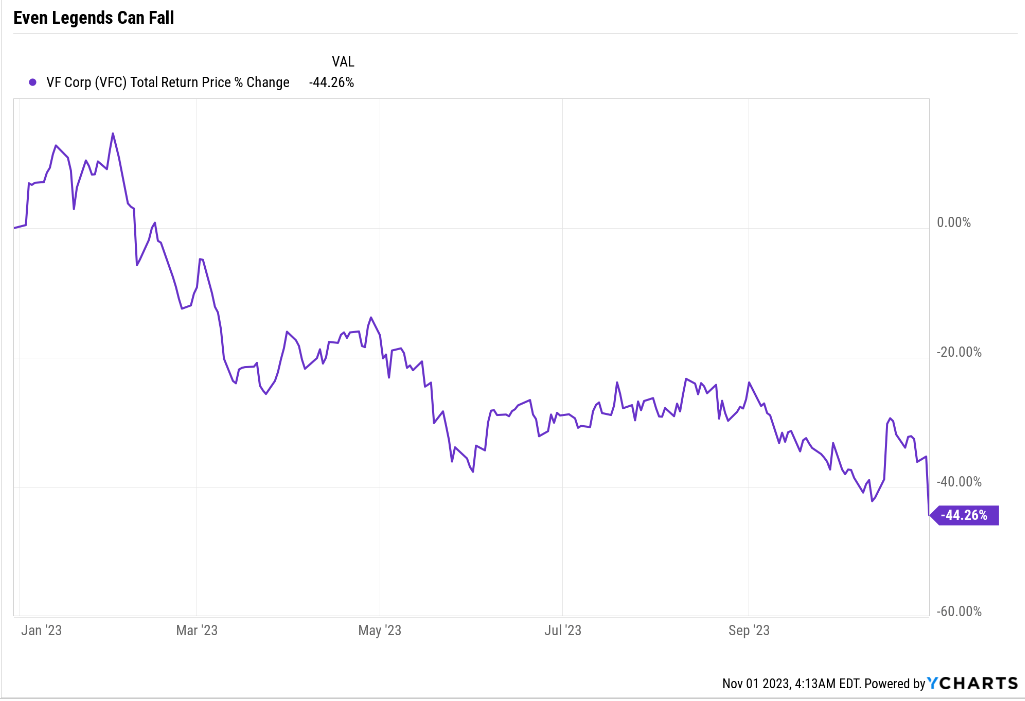Click the -60.00% y-axis label
Image resolution: width=1025 pixels, height=701 pixels.
pos(959,611)
